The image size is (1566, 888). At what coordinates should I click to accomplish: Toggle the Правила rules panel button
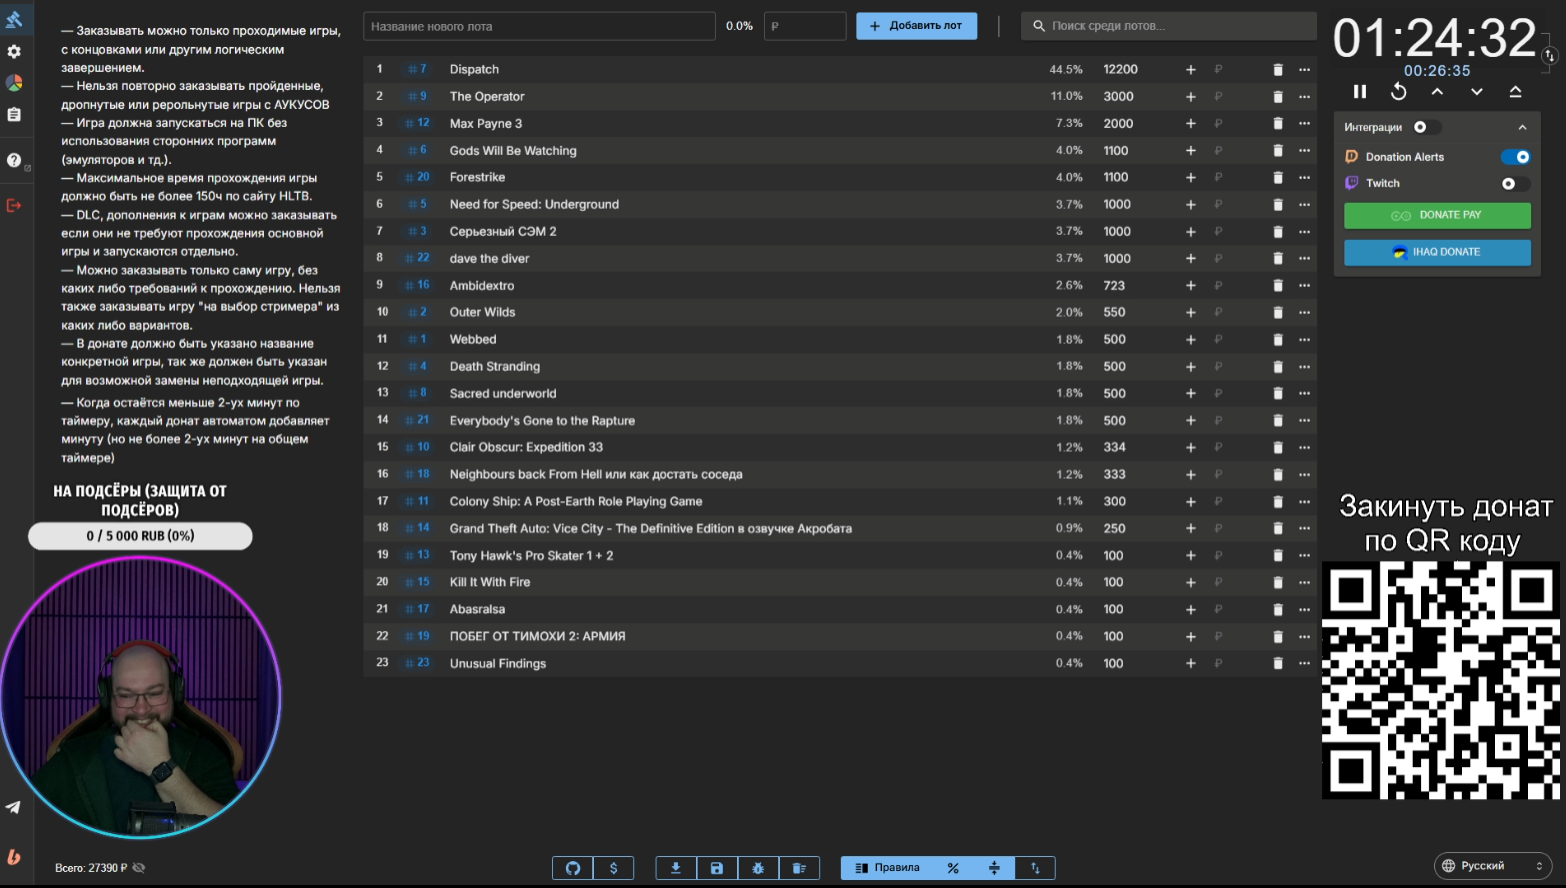pyautogui.click(x=888, y=868)
